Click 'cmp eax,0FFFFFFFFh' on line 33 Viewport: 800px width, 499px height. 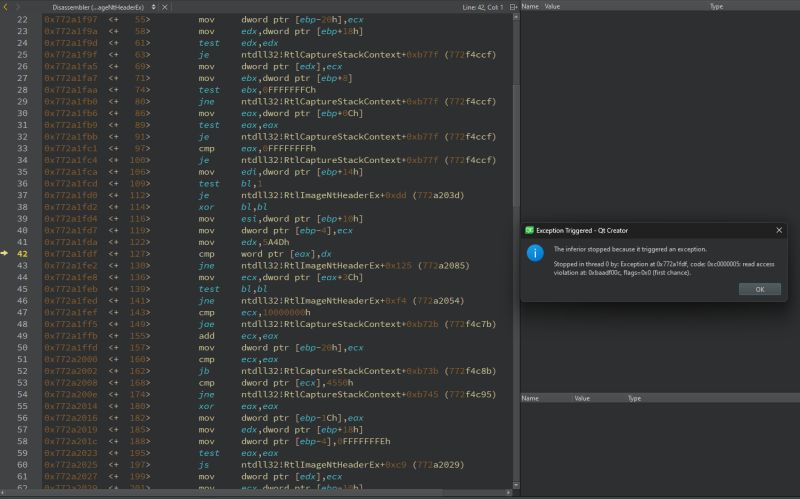[x=257, y=148]
